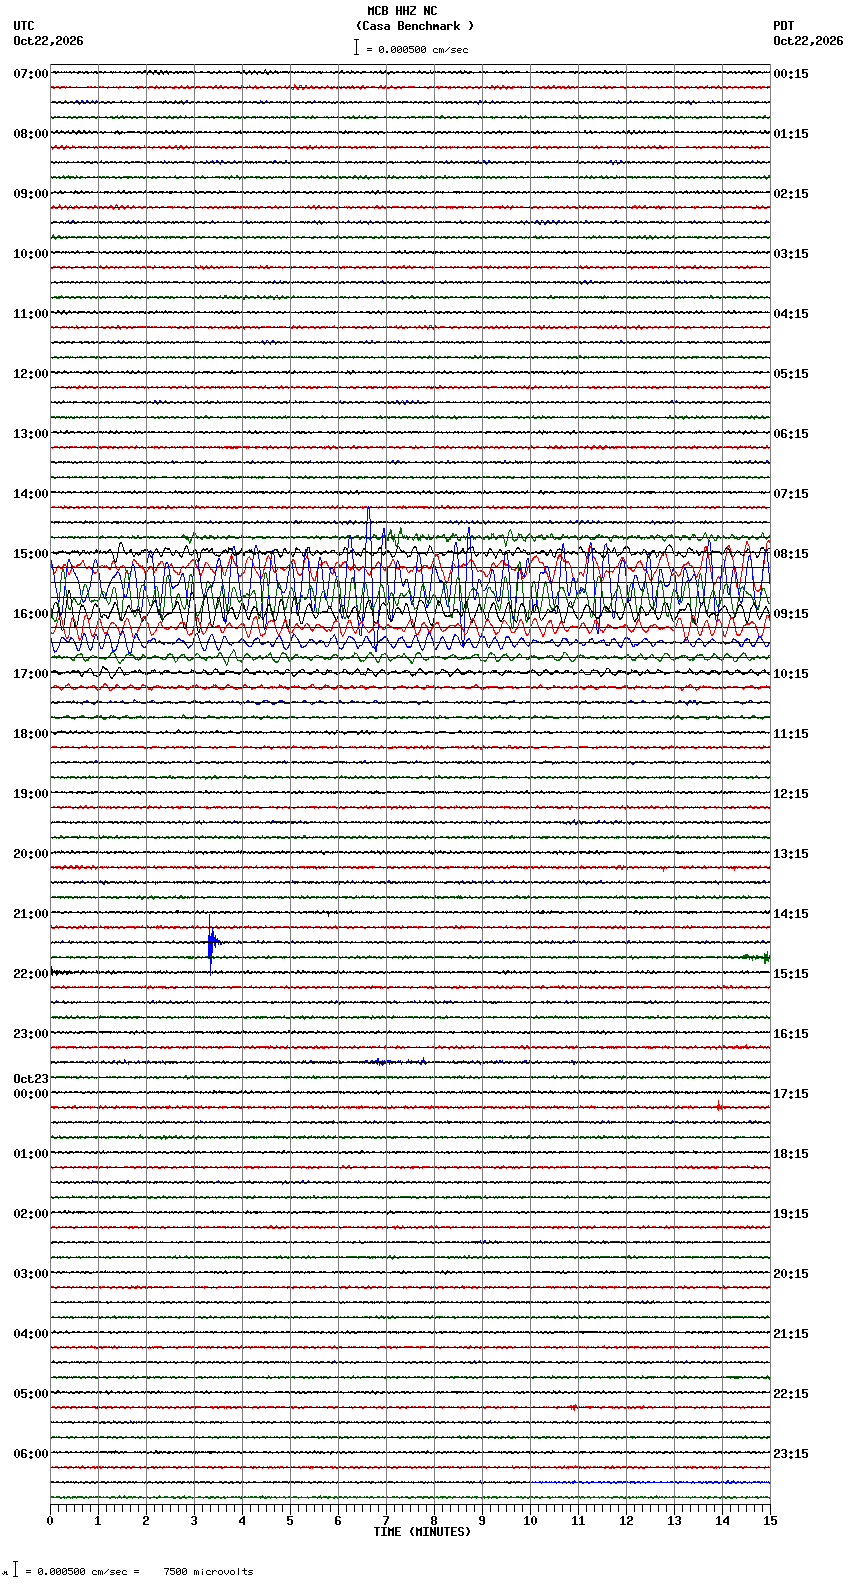The image size is (850, 1584).
Task: Click the '23:15' PDT time label
Action: 791,1454
